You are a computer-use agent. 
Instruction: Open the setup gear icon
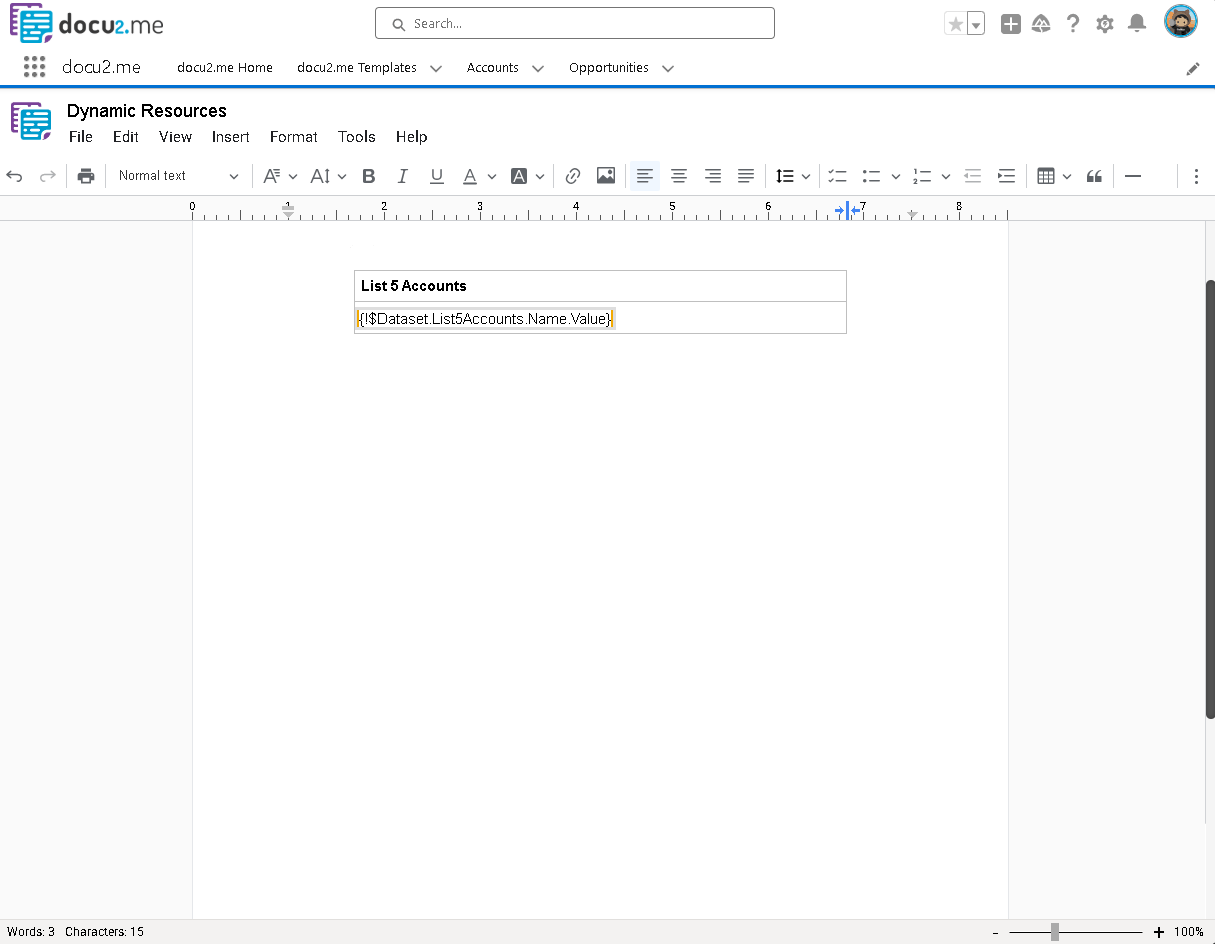pos(1105,24)
